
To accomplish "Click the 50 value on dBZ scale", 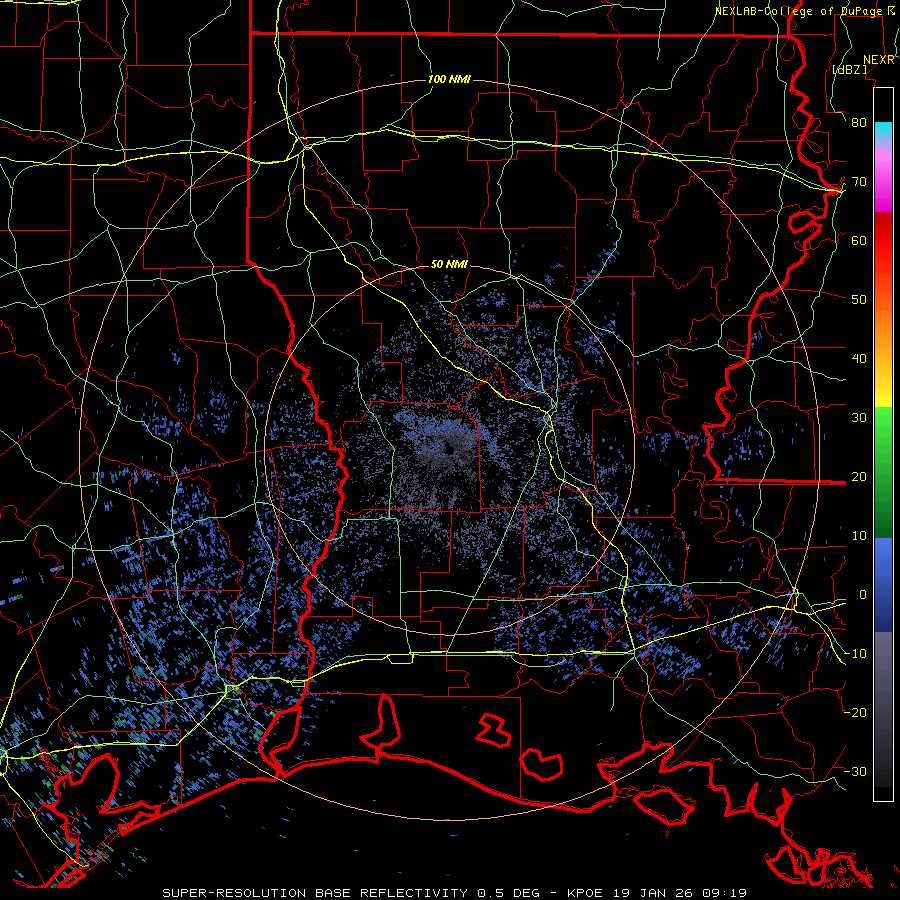I will tap(859, 299).
